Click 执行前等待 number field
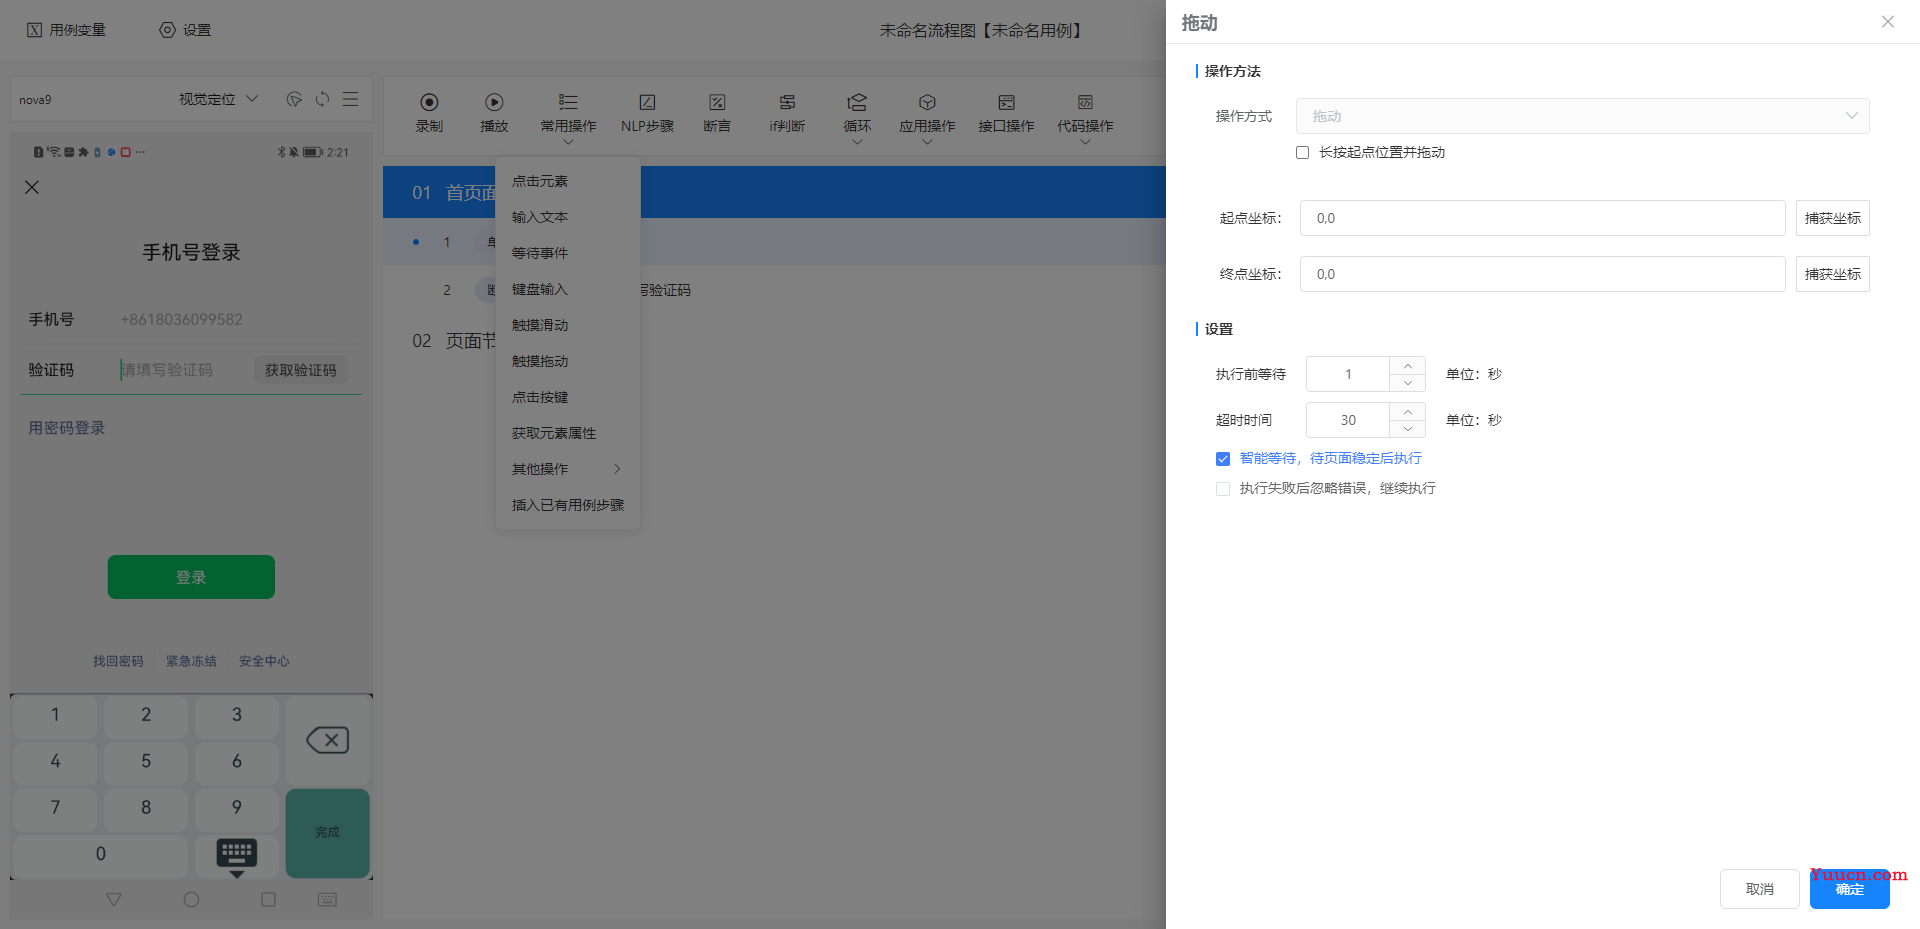Image resolution: width=1920 pixels, height=929 pixels. 1348,374
